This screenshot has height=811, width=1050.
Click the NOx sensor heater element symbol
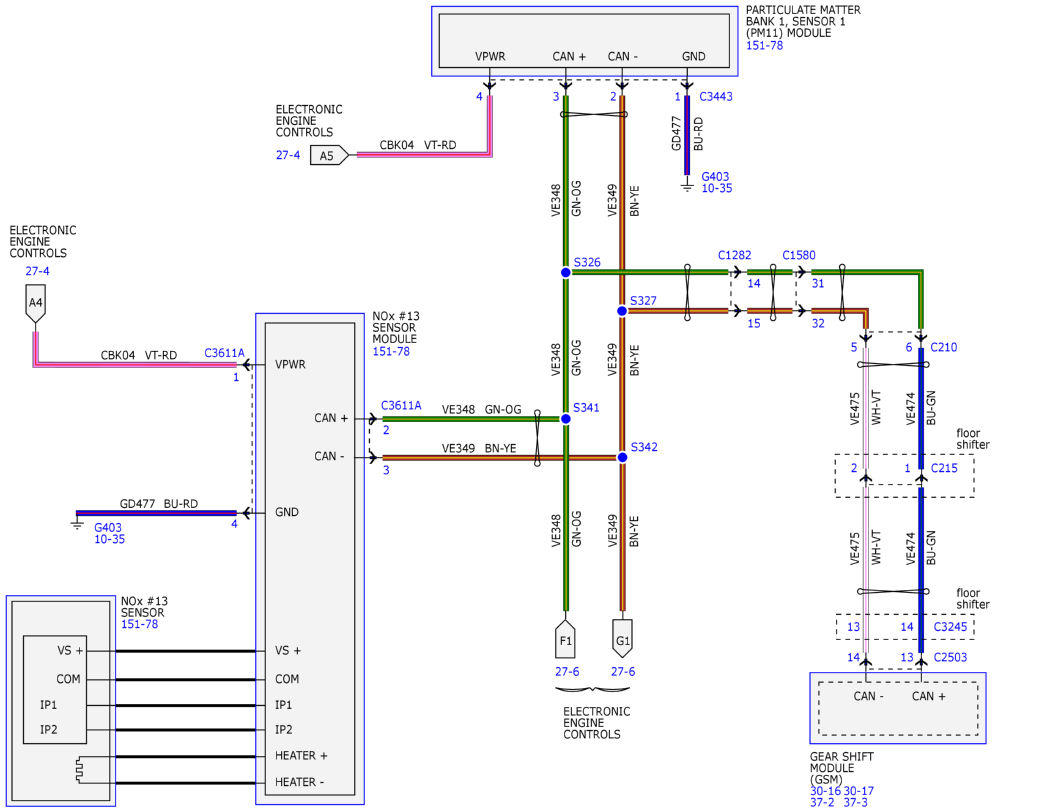coord(80,769)
